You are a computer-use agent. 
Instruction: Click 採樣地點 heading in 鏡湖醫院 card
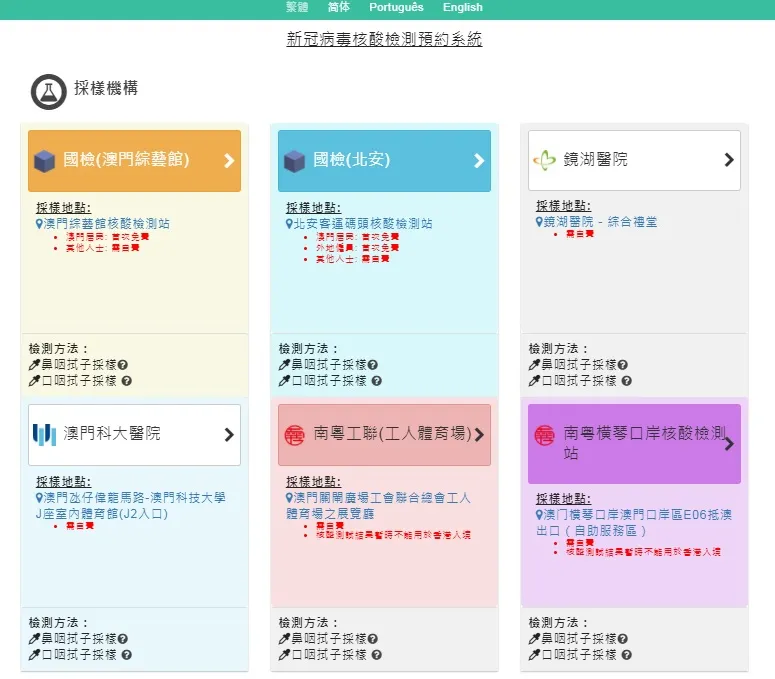(x=563, y=206)
